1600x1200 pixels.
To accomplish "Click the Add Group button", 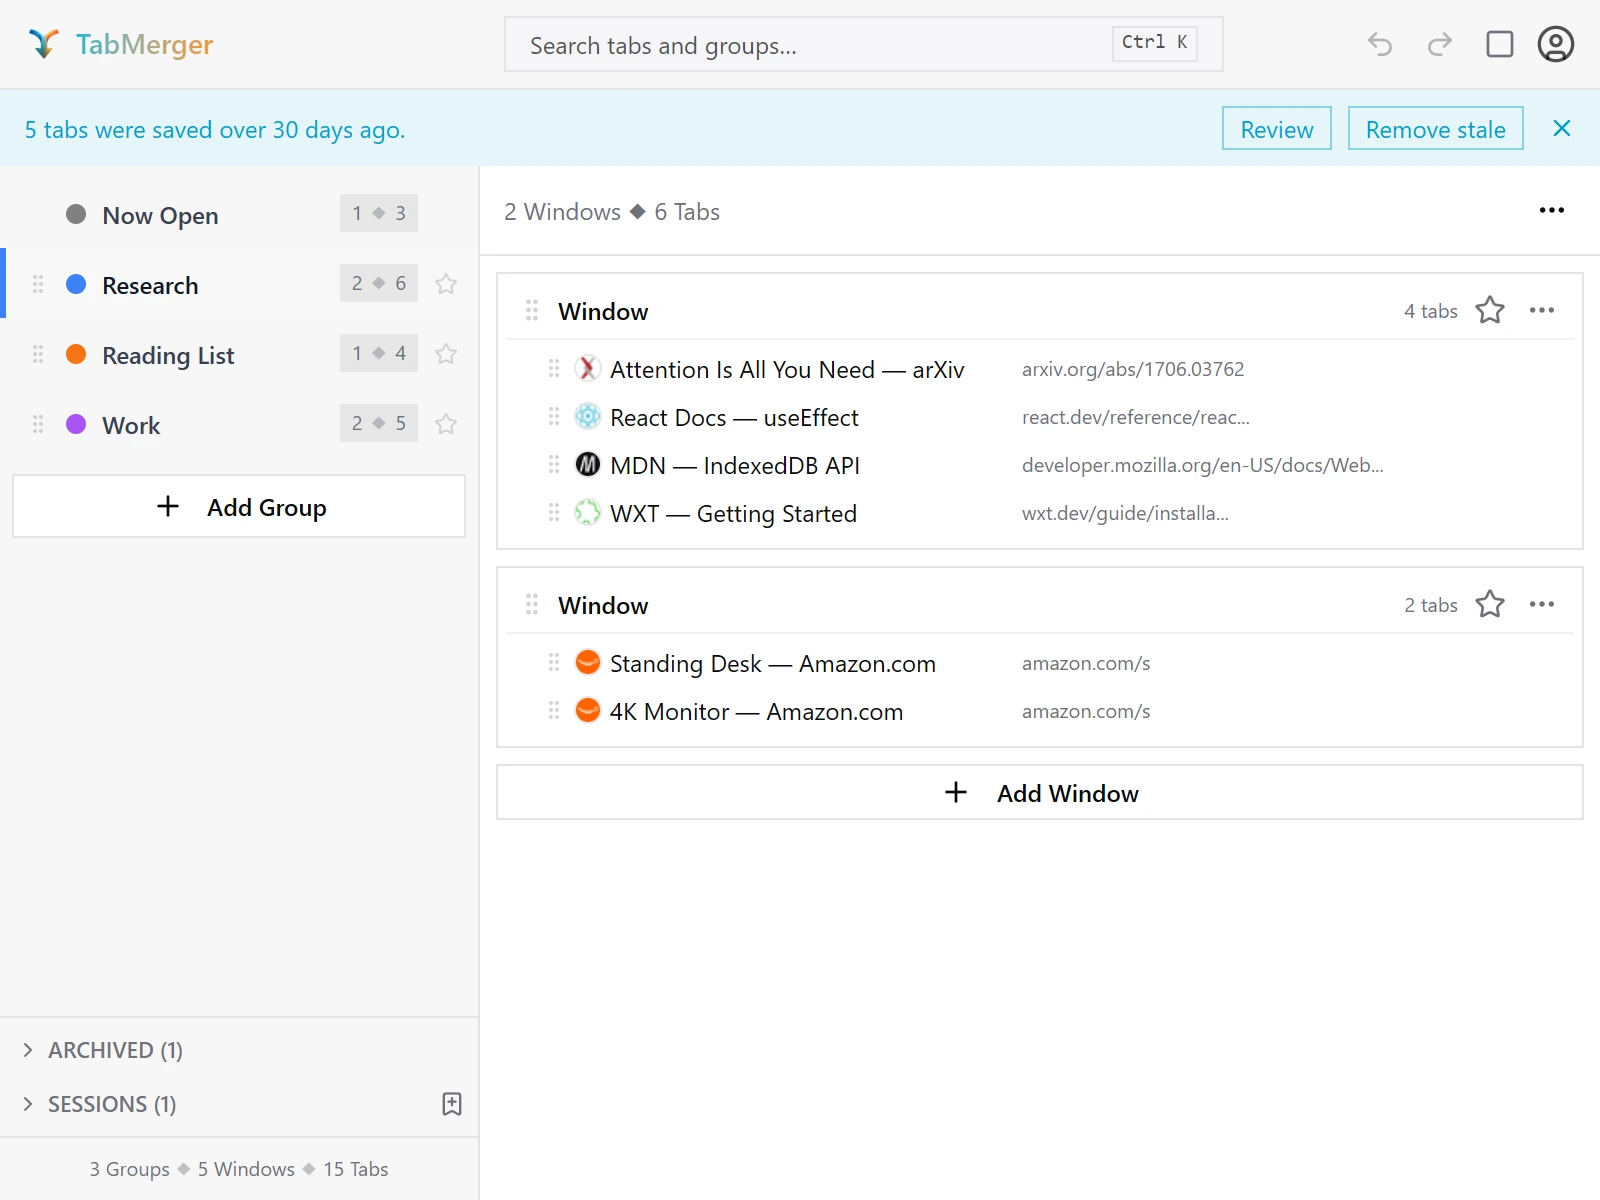I will click(x=239, y=506).
